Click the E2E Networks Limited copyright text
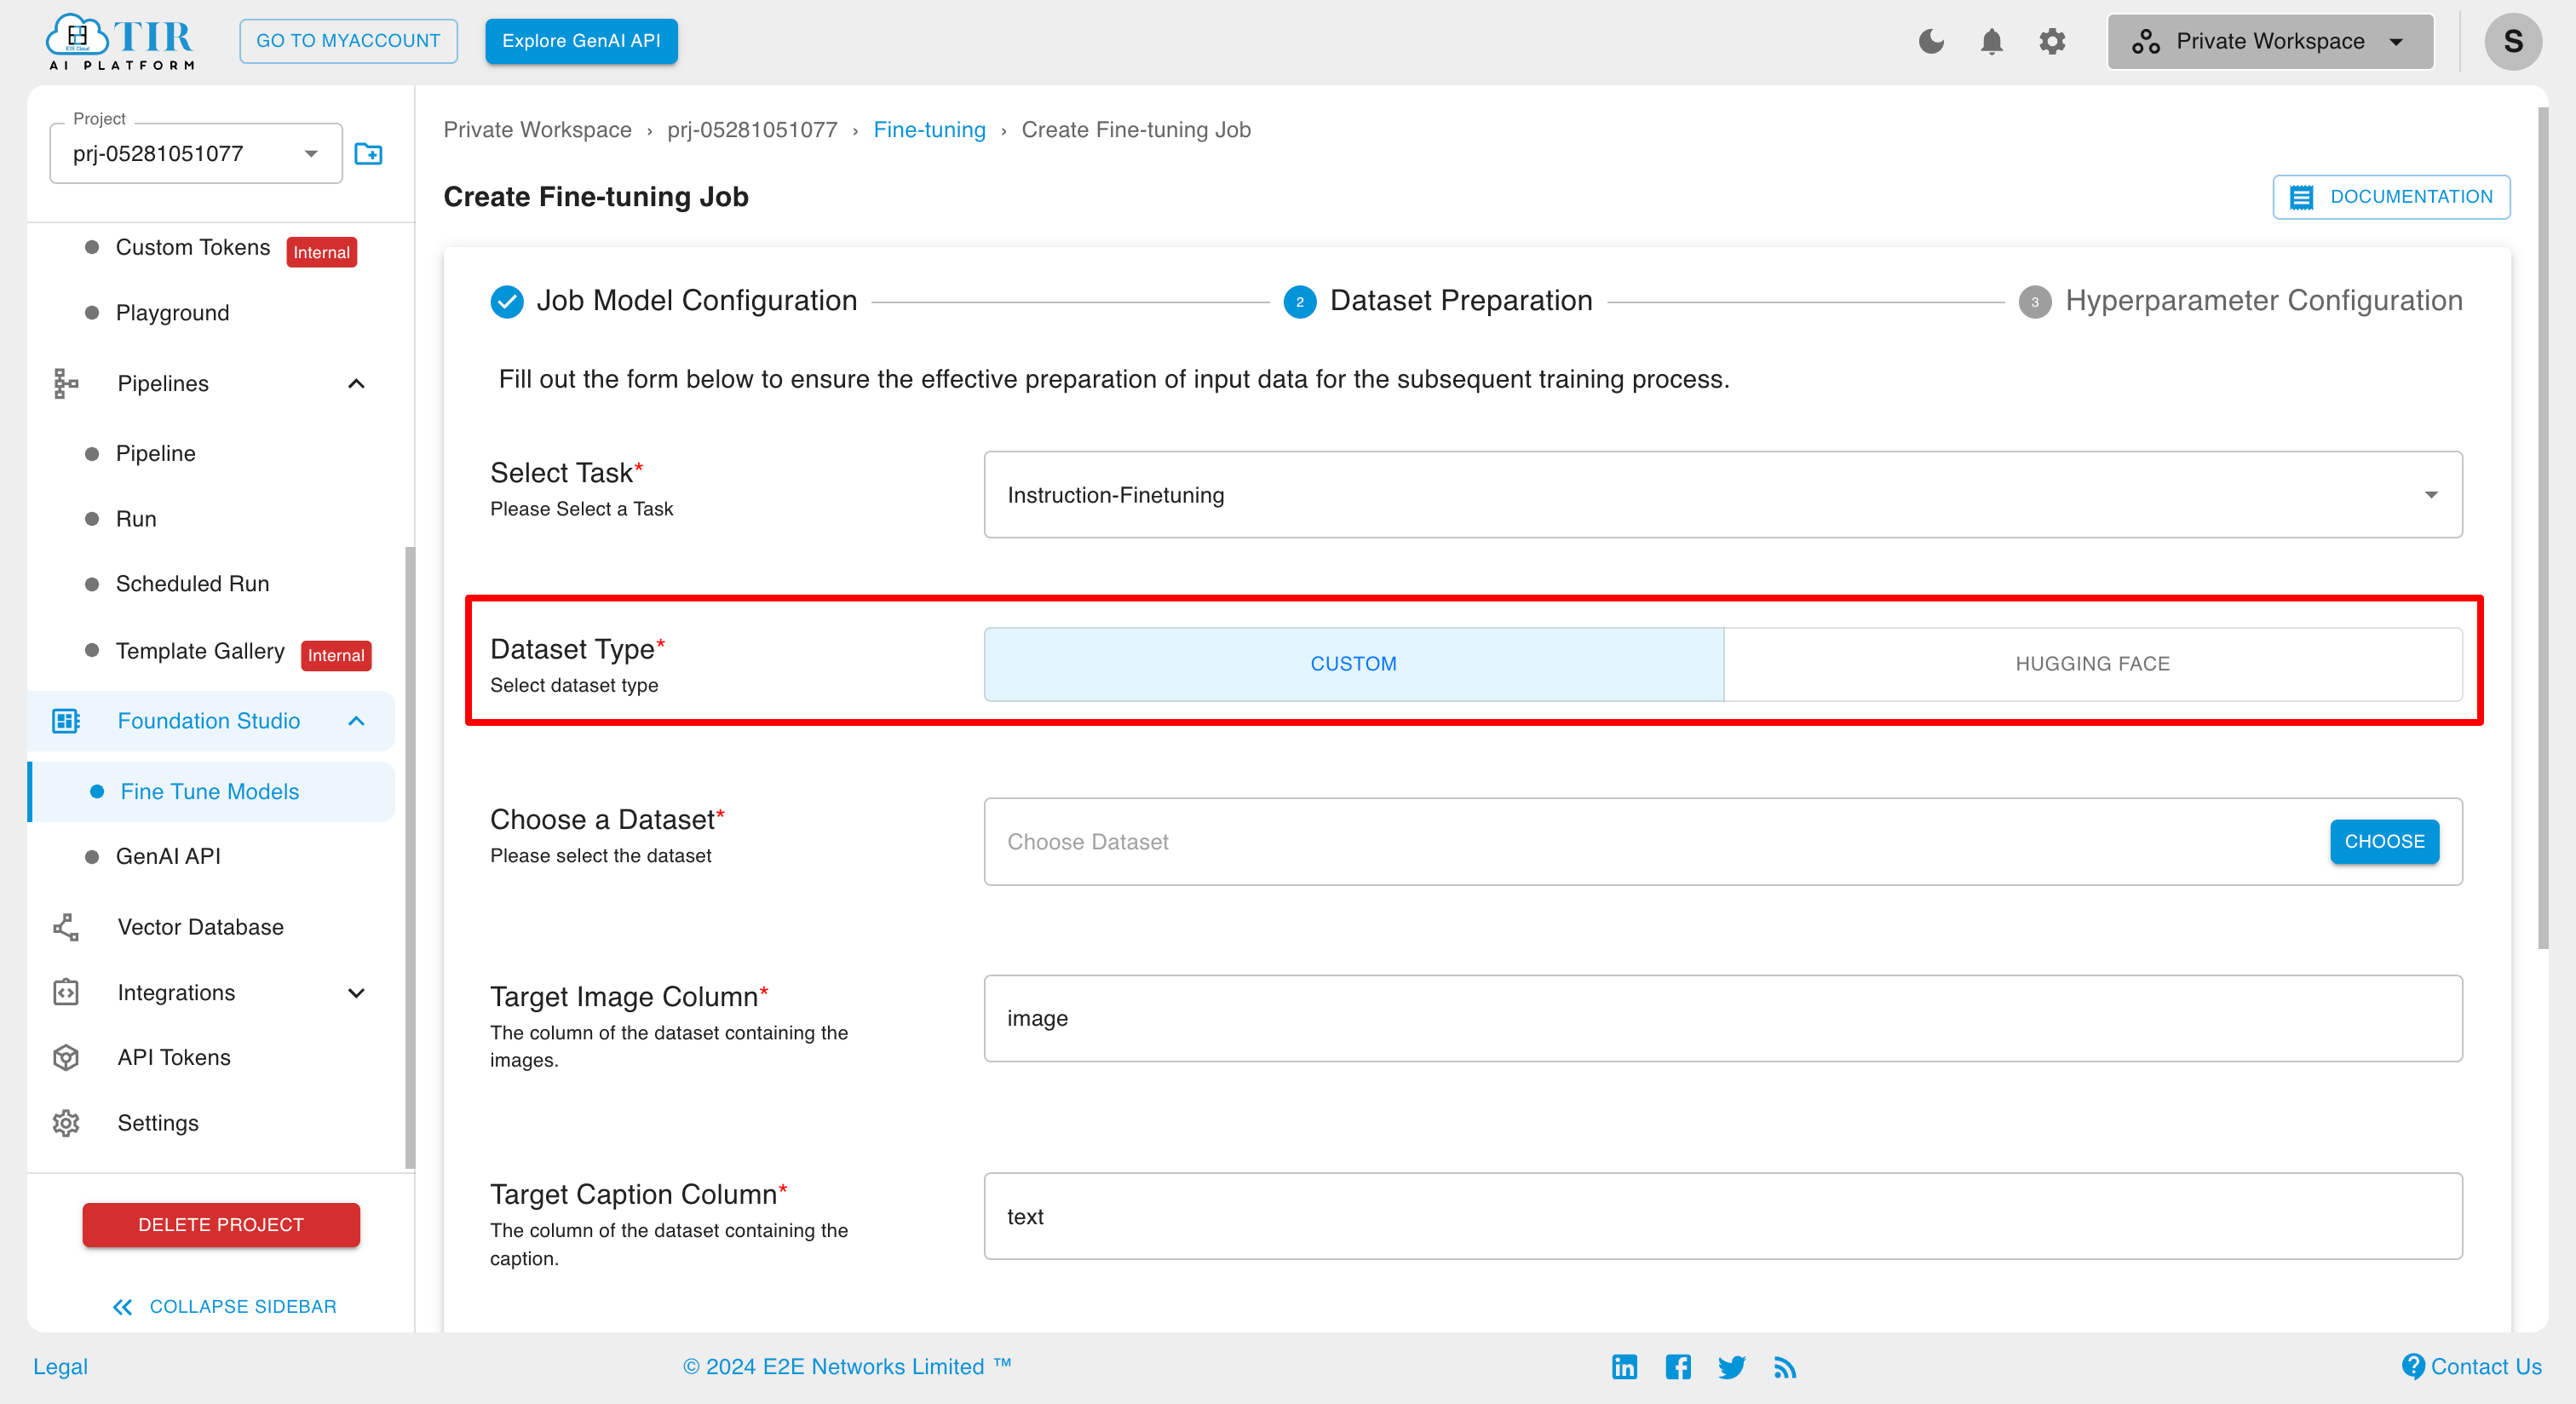This screenshot has width=2576, height=1404. click(x=846, y=1366)
